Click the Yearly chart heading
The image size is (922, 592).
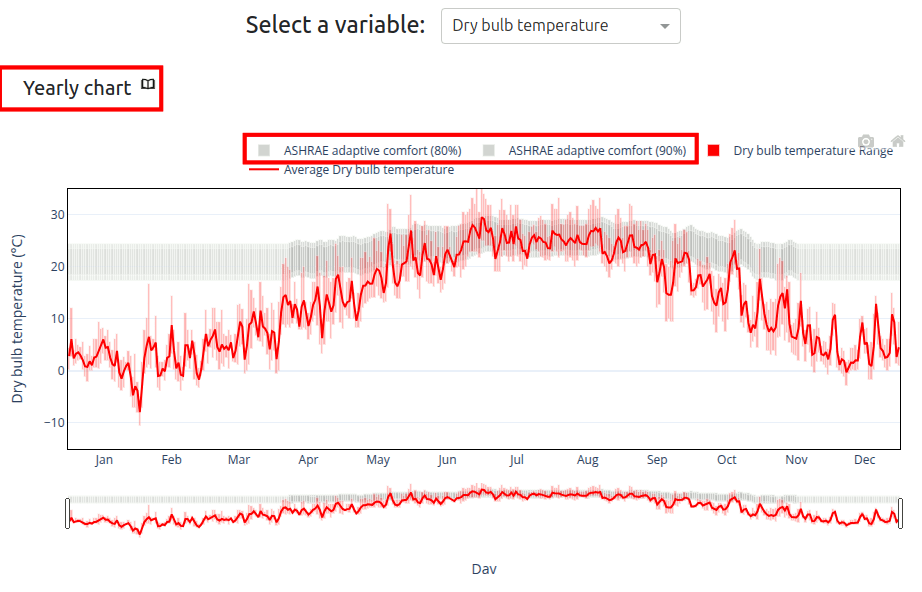[77, 88]
